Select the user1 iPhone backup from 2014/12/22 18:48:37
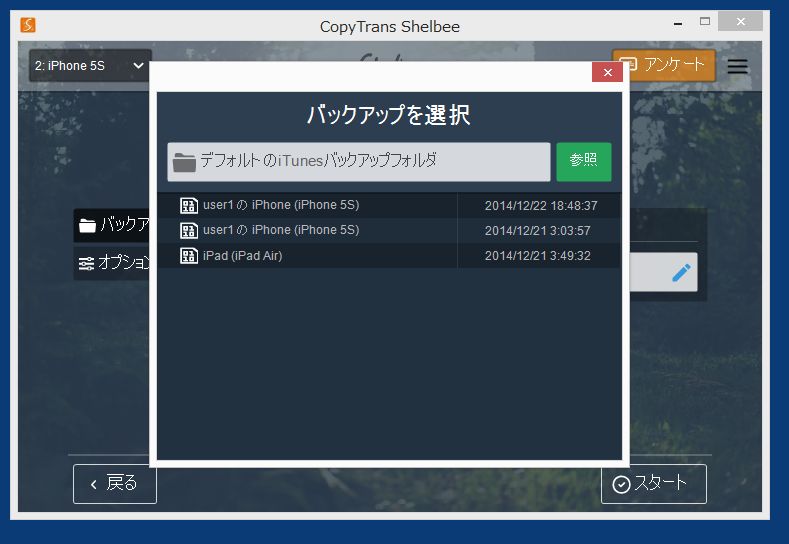Screen dimensions: 789x544 point(389,205)
